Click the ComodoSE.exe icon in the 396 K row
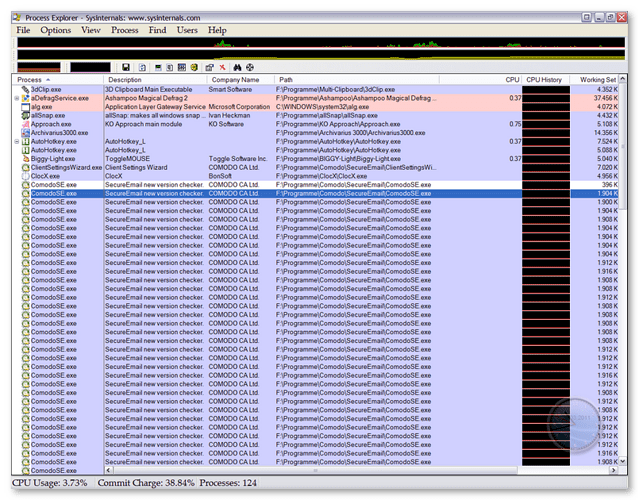638x500 pixels. pos(26,185)
